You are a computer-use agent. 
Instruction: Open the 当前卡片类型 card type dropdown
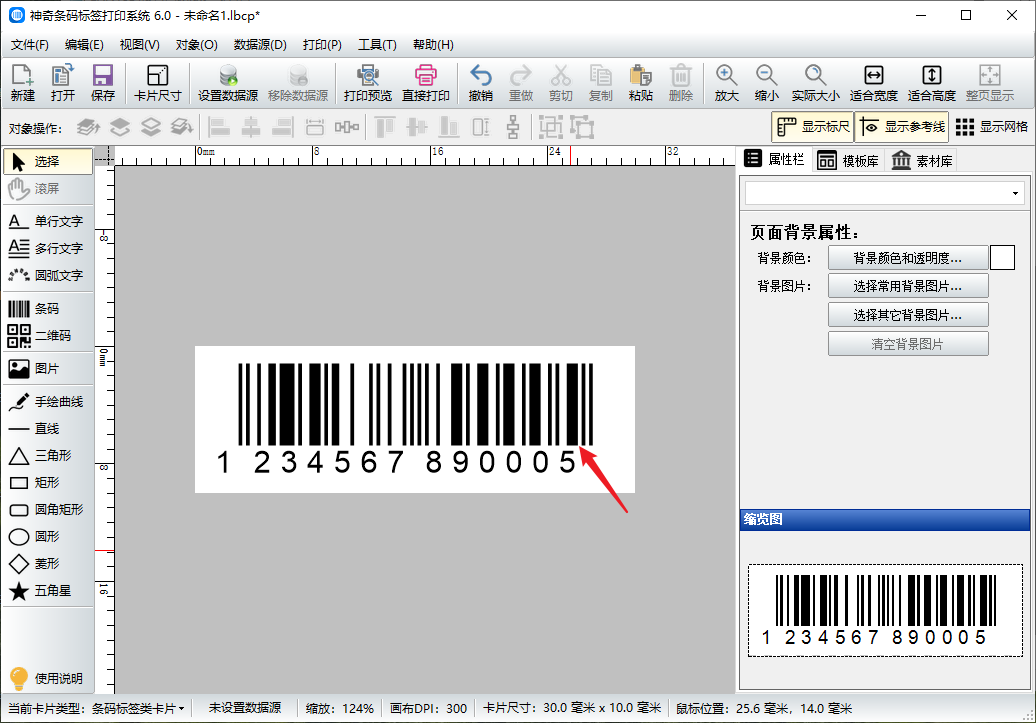137,708
